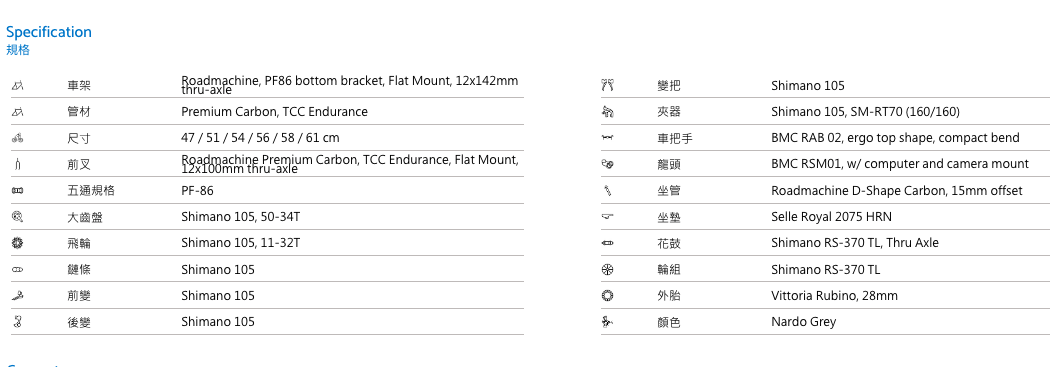Select the tyre icon next to 外胎
The height and width of the screenshot is (367, 1050).
(x=607, y=295)
